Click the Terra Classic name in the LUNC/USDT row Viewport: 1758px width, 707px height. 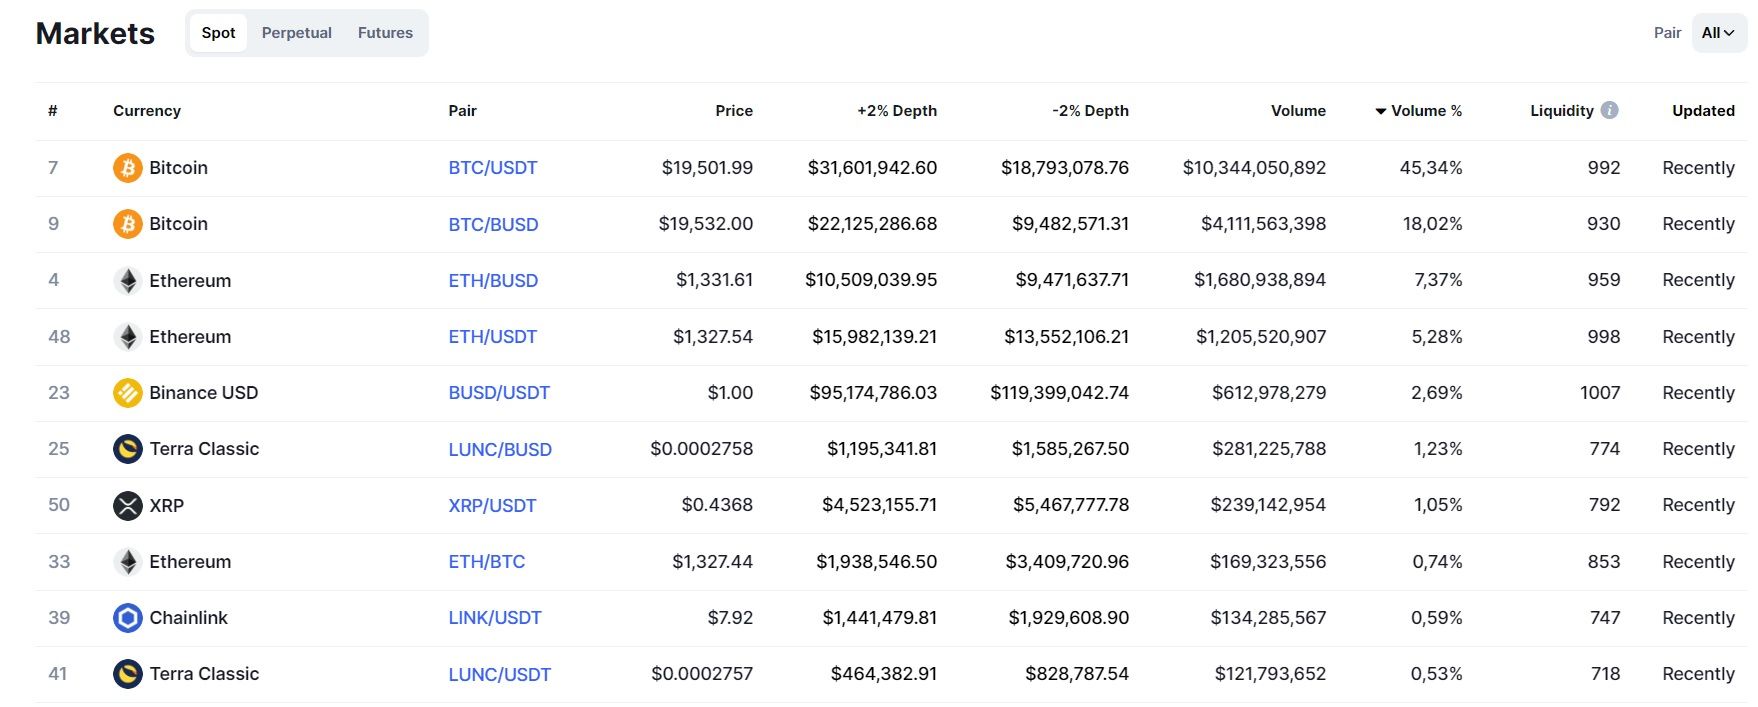click(x=204, y=674)
